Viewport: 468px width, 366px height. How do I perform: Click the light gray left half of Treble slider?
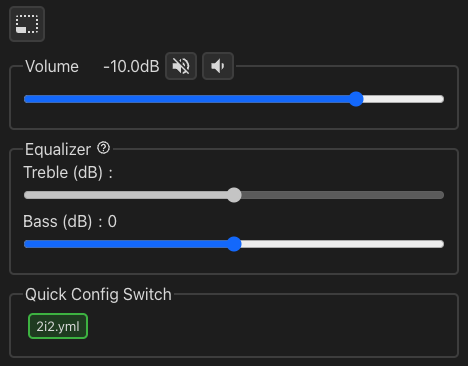[125, 195]
